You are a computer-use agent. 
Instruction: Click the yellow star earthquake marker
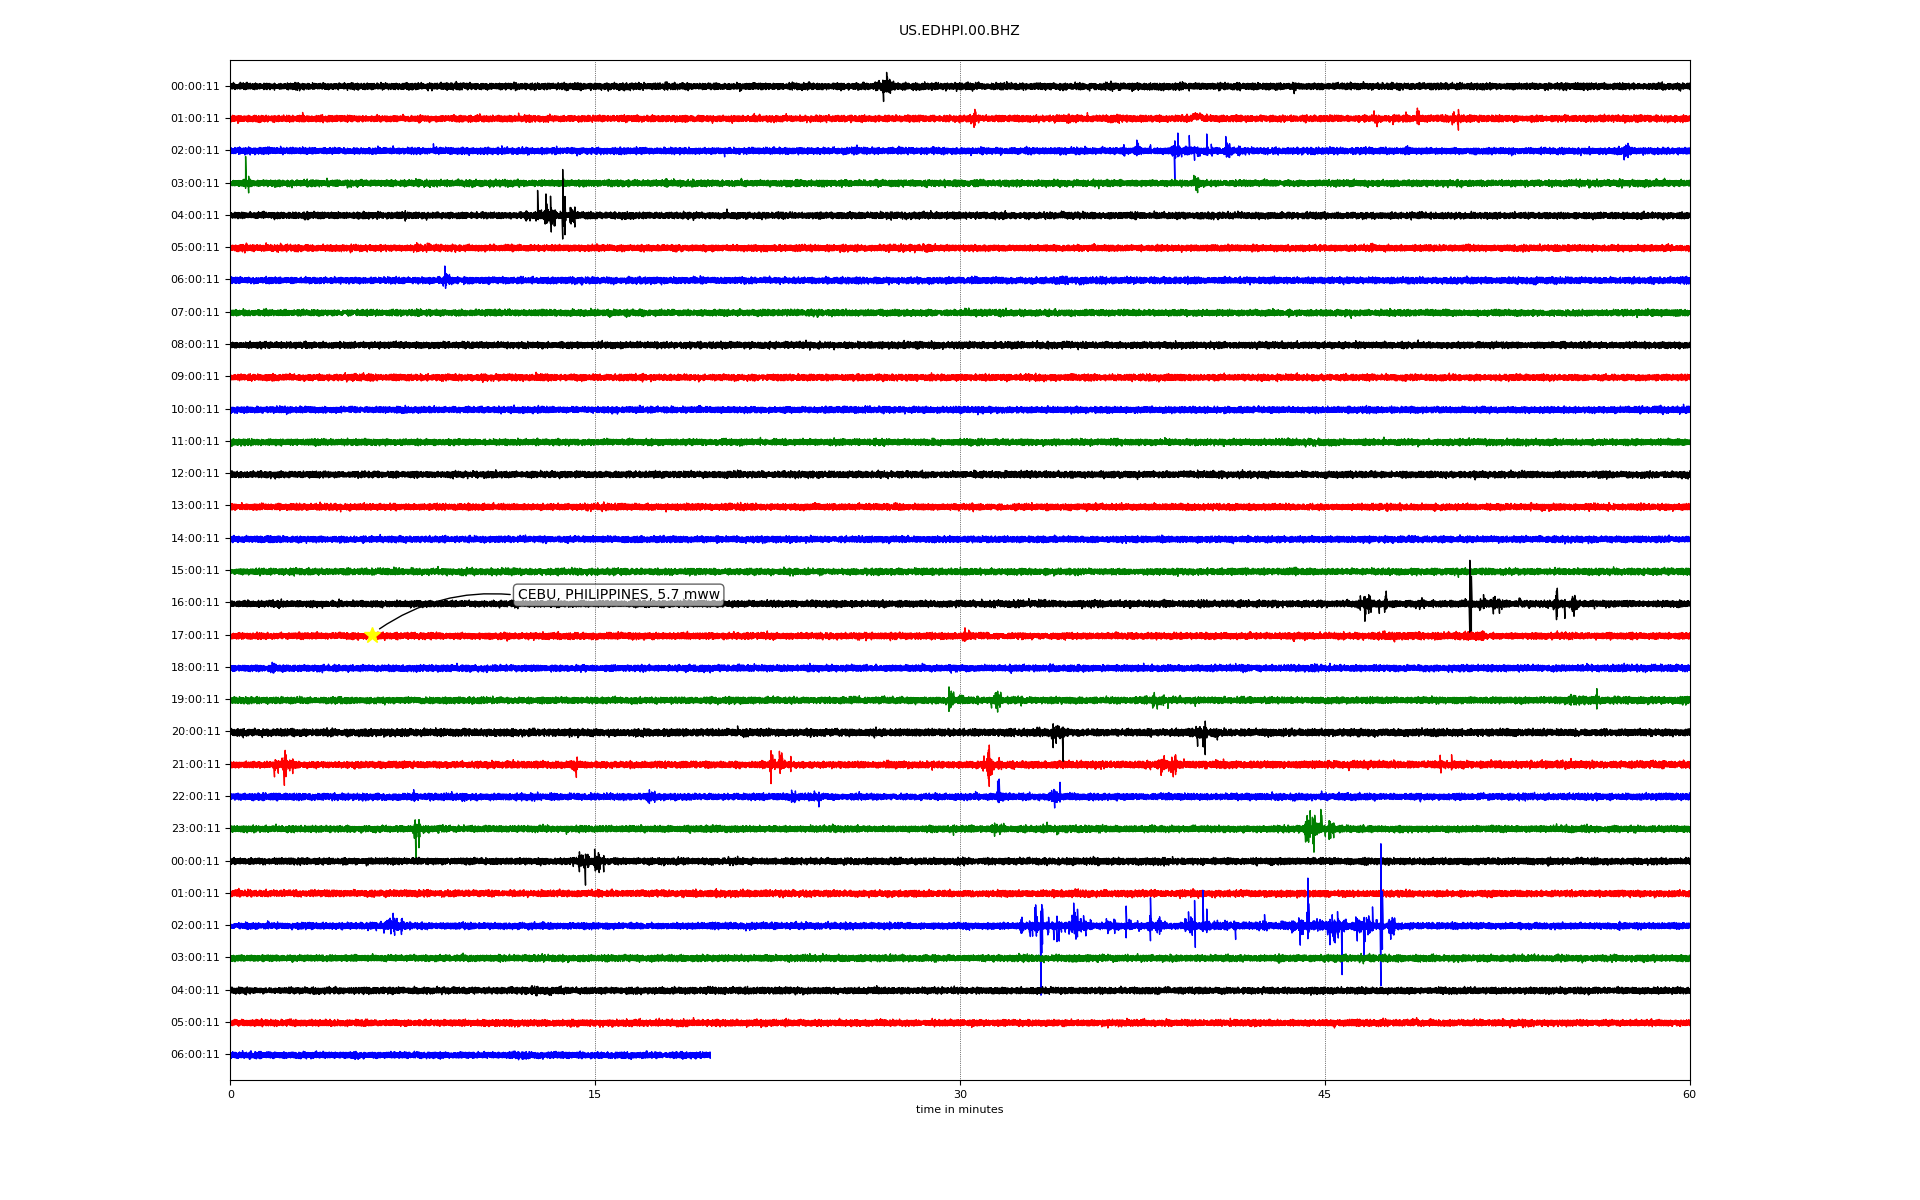[372, 635]
